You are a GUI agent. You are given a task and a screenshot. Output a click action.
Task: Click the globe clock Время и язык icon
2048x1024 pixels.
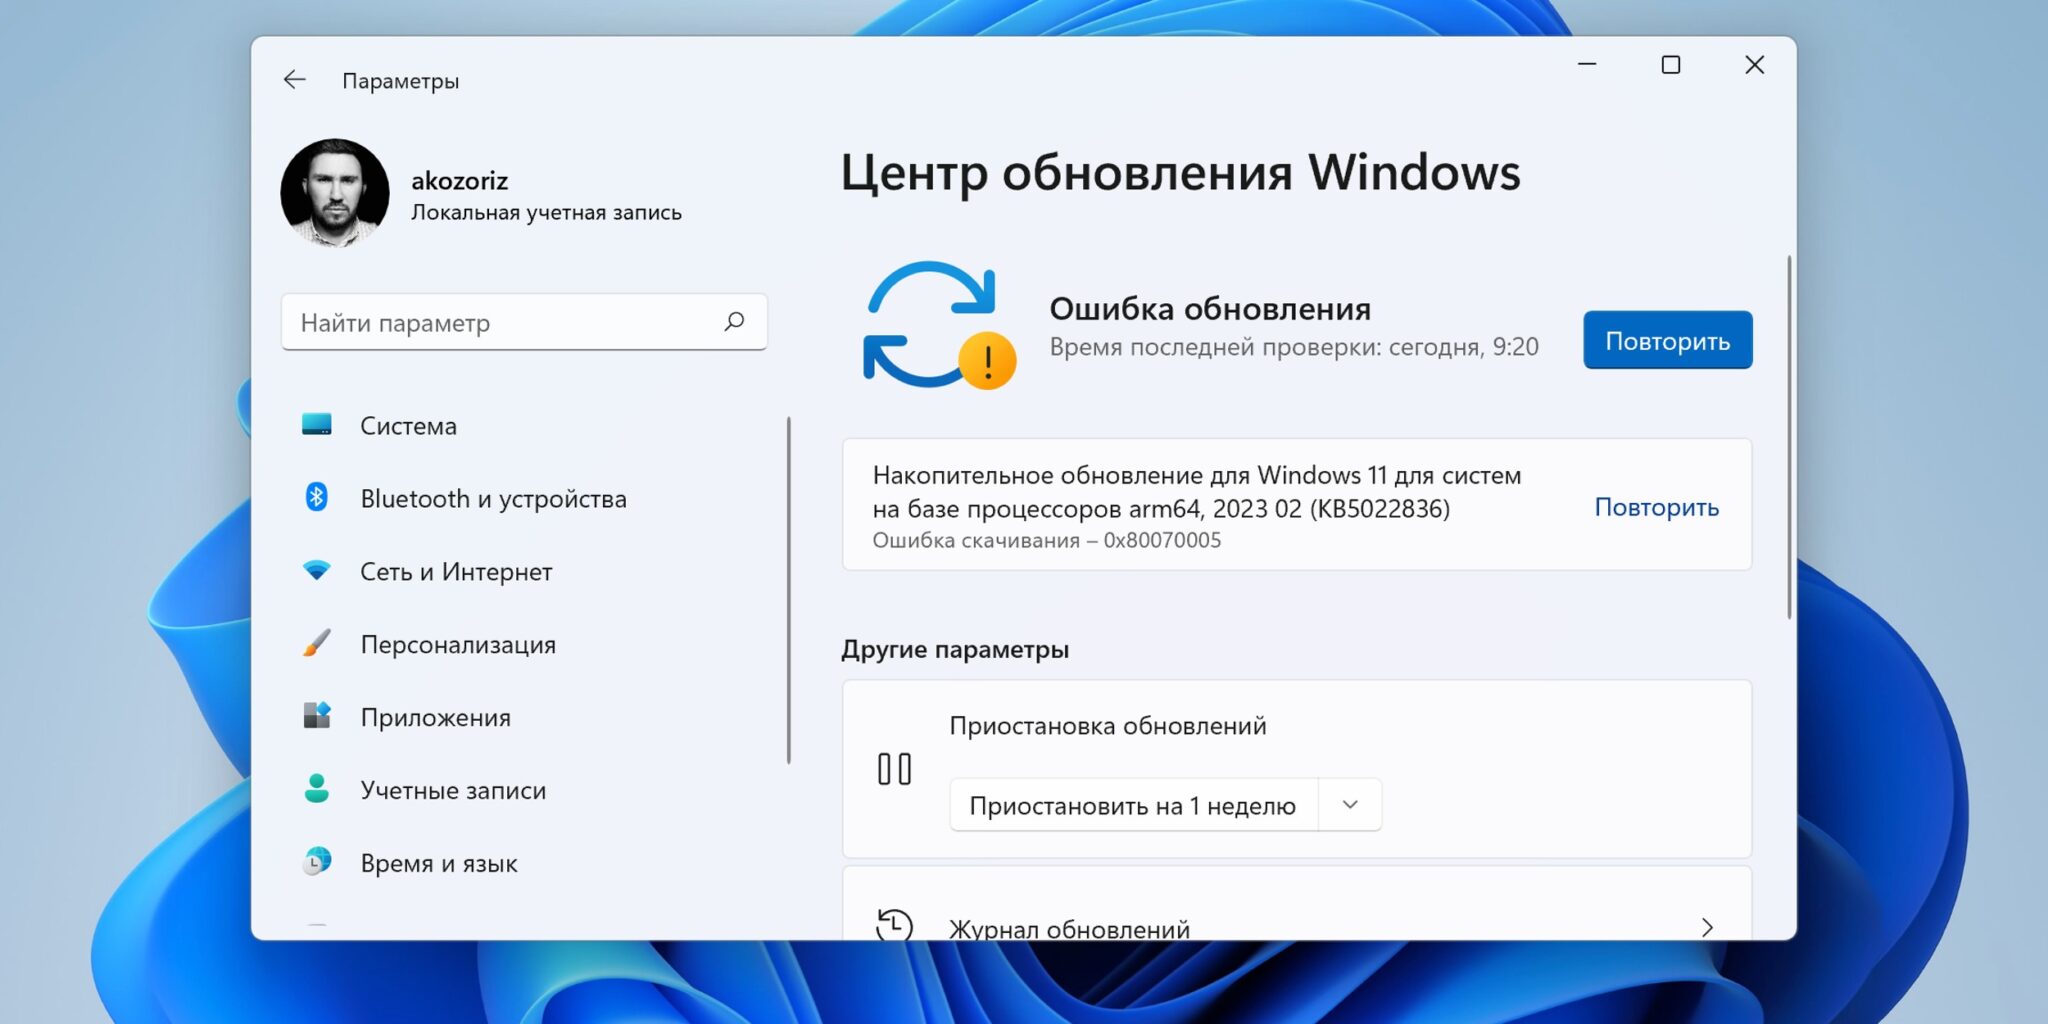click(x=317, y=862)
